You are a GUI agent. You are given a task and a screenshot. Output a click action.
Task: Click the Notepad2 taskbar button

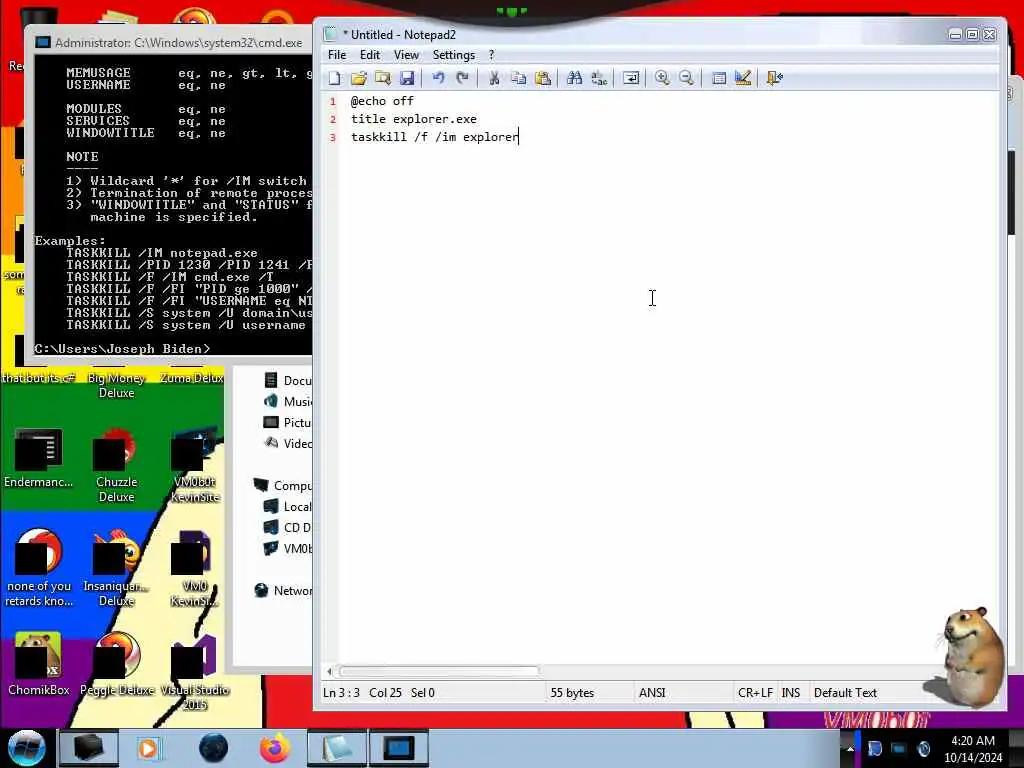tap(336, 748)
